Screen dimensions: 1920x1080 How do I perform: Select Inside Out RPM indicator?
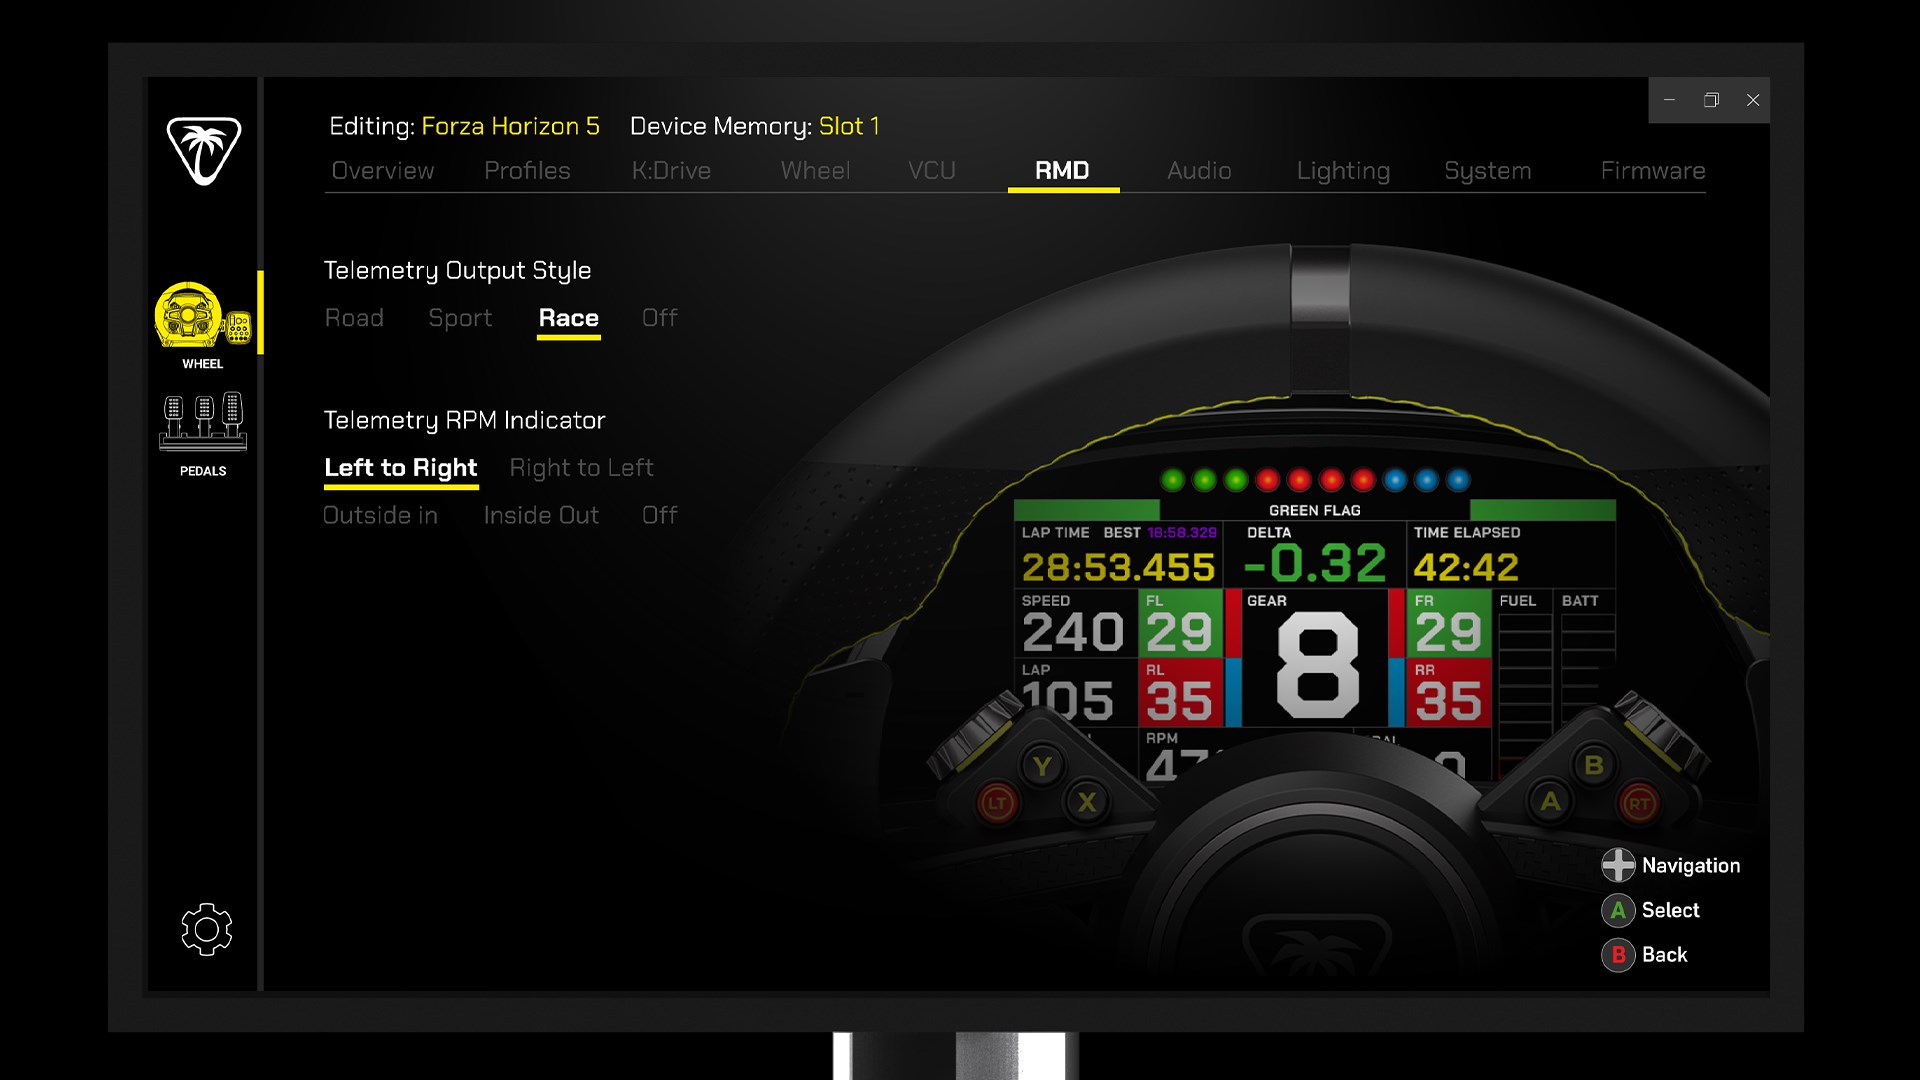pyautogui.click(x=541, y=515)
